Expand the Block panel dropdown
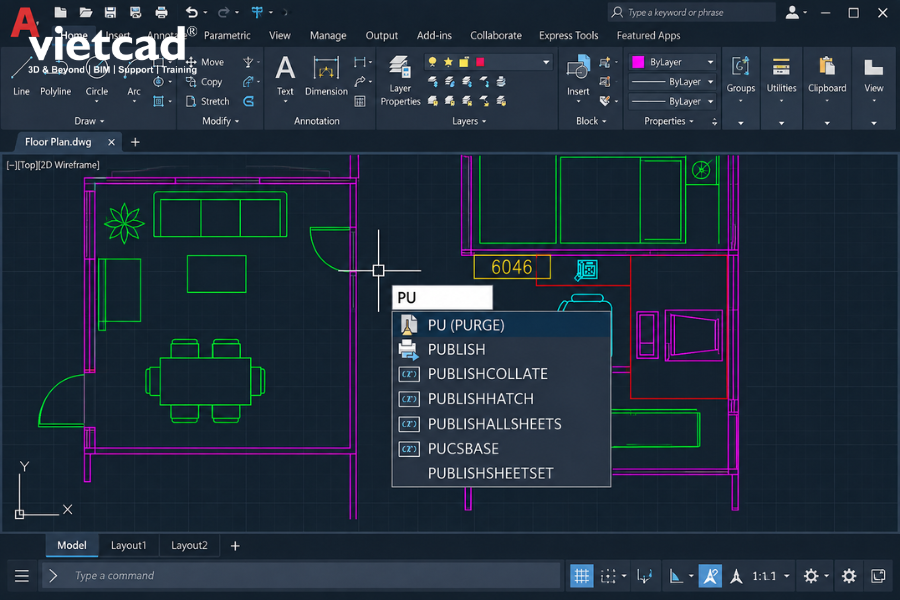 click(x=591, y=121)
